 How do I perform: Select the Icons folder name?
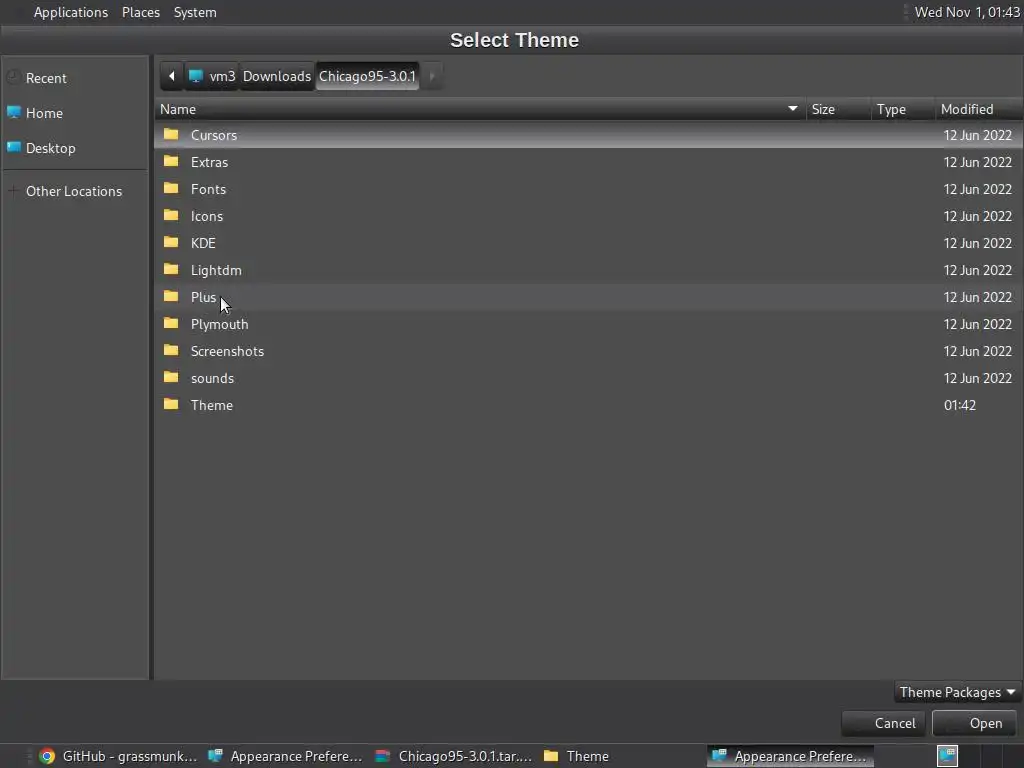click(206, 216)
